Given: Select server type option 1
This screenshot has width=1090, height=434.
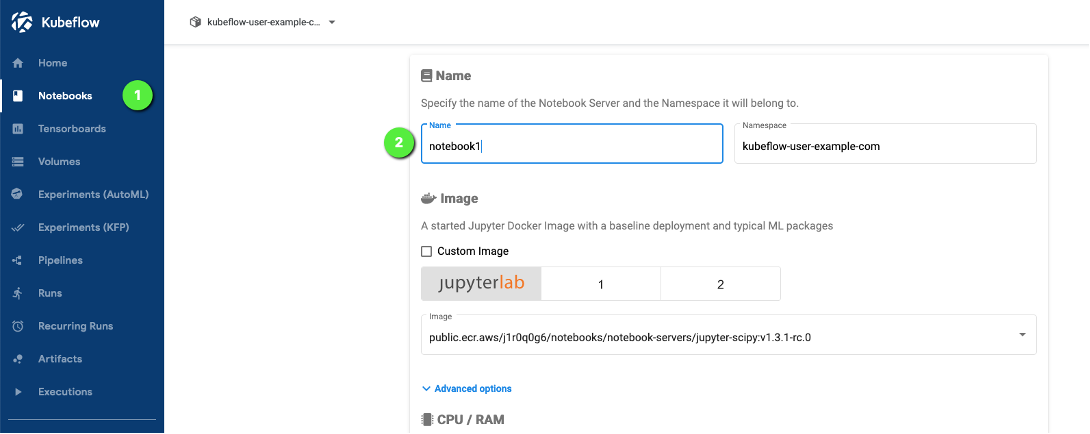Looking at the screenshot, I should coord(601,284).
